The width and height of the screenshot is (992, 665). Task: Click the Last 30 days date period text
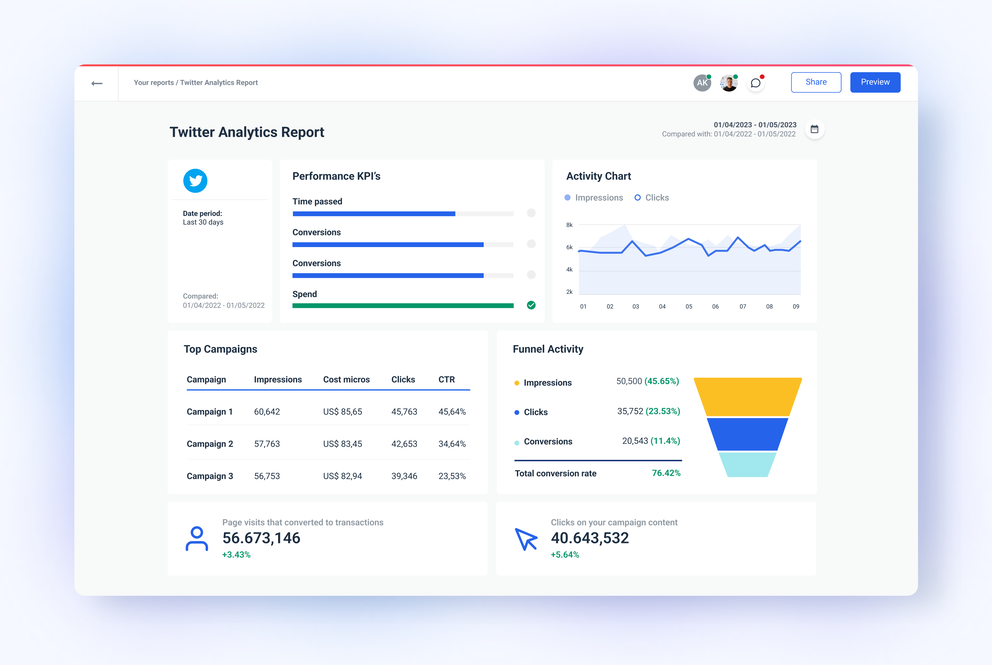click(x=203, y=223)
